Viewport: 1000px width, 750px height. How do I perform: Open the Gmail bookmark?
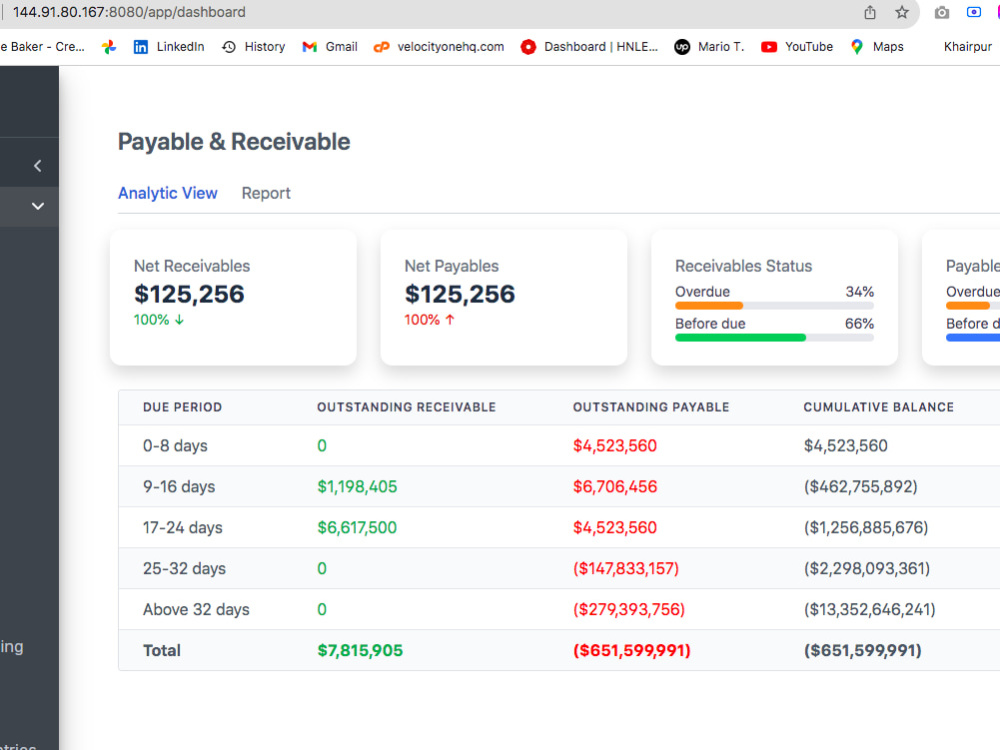[330, 47]
